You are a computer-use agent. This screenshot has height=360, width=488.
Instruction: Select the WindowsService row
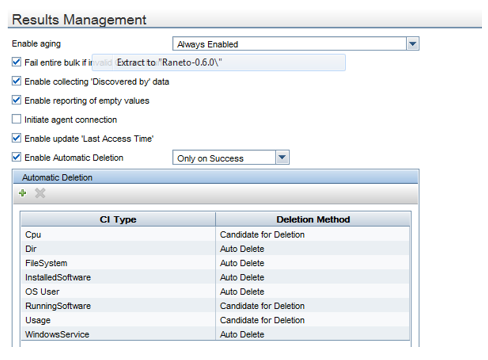(x=215, y=334)
